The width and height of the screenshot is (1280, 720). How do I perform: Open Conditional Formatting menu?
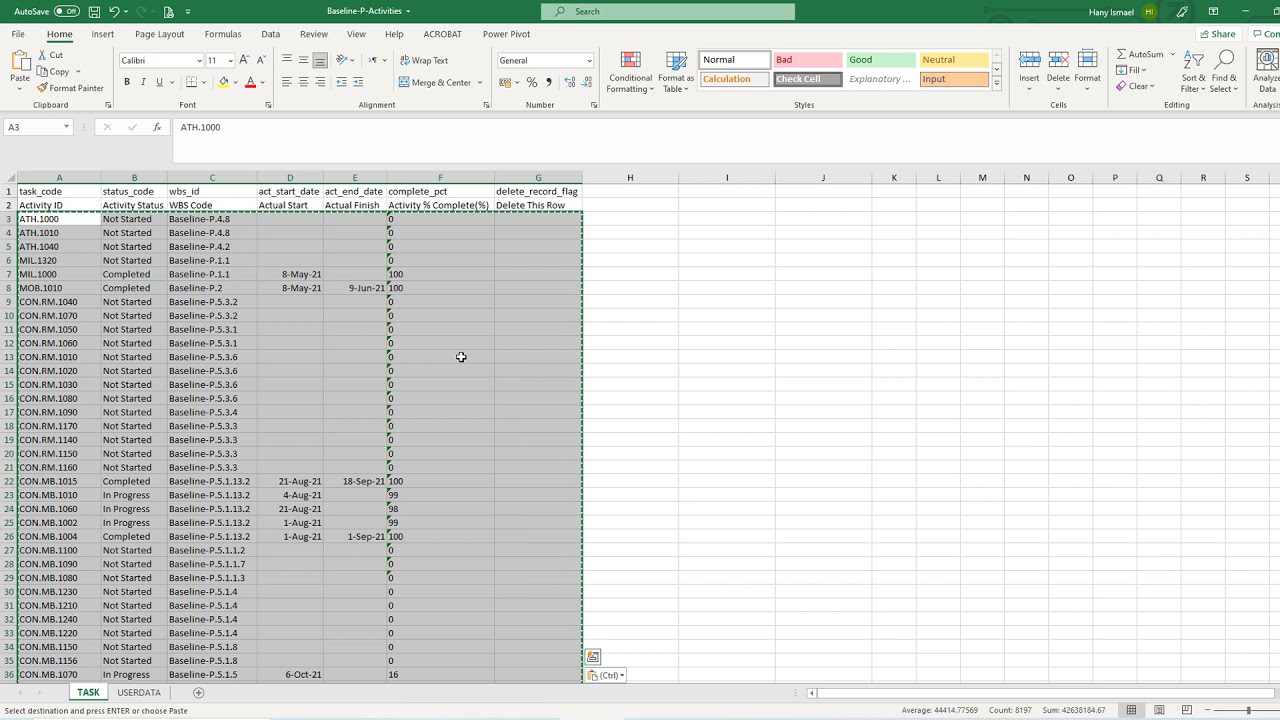pyautogui.click(x=630, y=72)
